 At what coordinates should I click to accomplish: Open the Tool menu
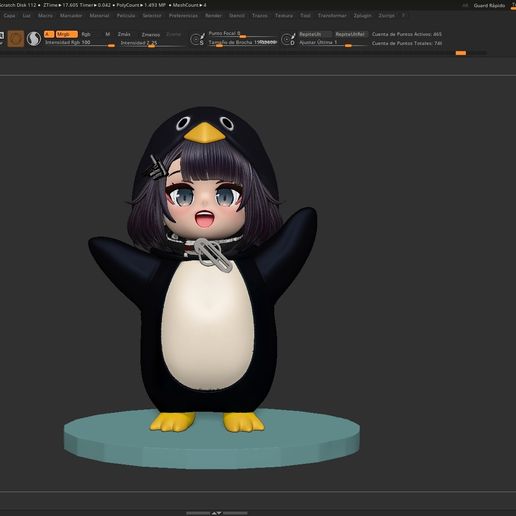pos(305,16)
